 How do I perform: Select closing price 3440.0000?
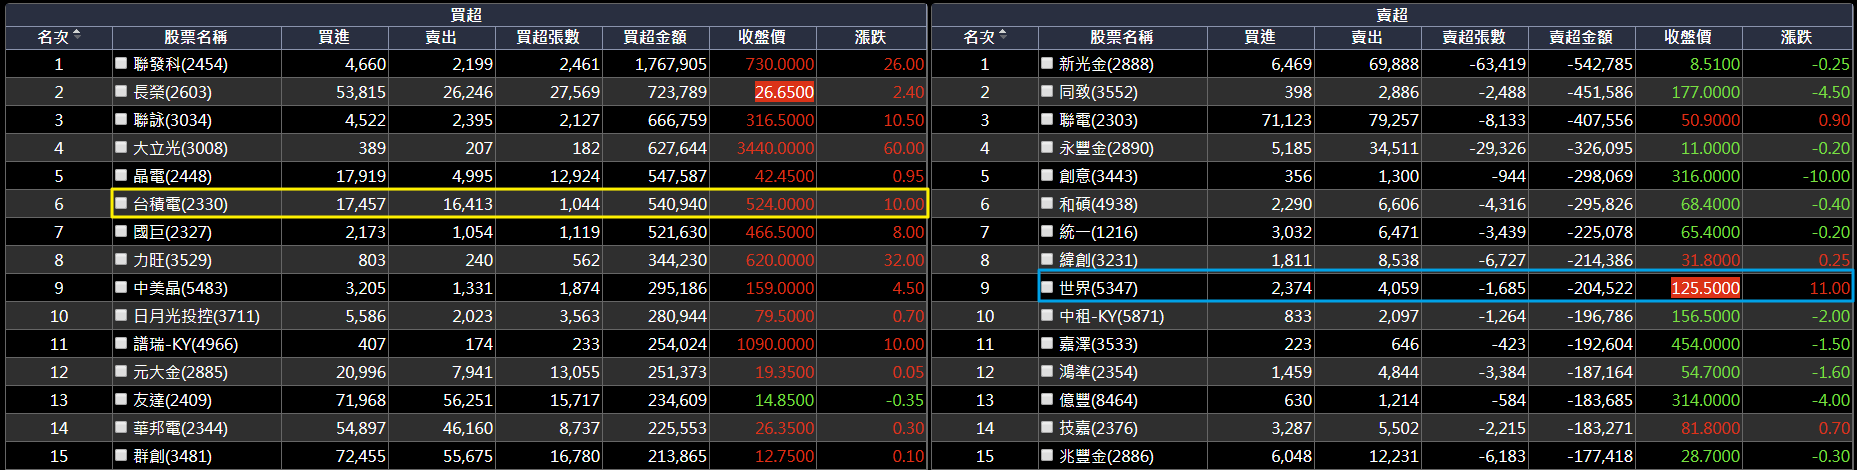pyautogui.click(x=775, y=148)
